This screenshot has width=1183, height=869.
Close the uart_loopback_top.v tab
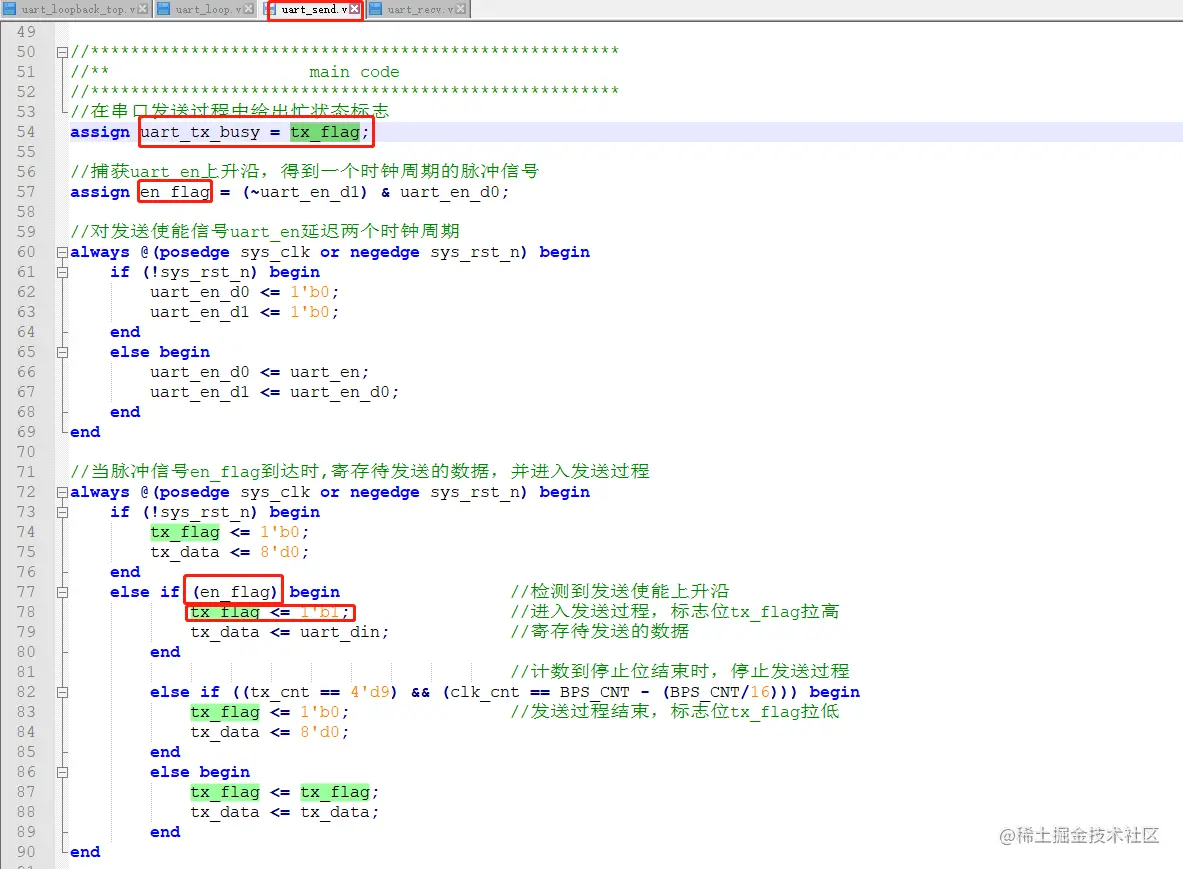(143, 9)
